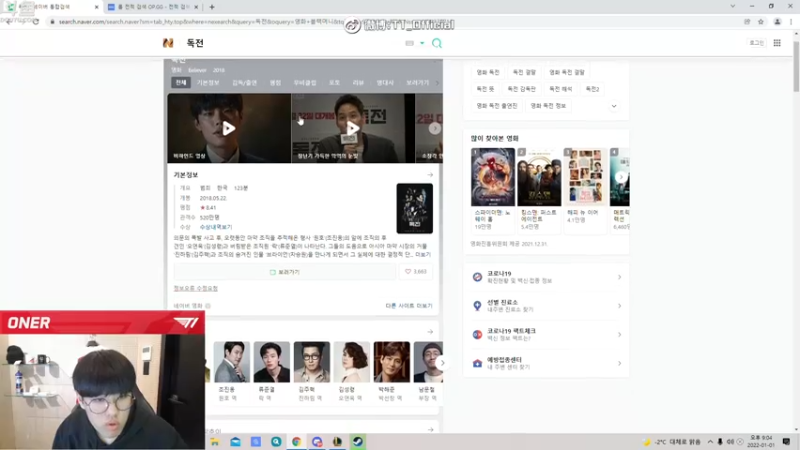Open Steam icon in taskbar
The height and width of the screenshot is (450, 800).
pyautogui.click(x=358, y=442)
